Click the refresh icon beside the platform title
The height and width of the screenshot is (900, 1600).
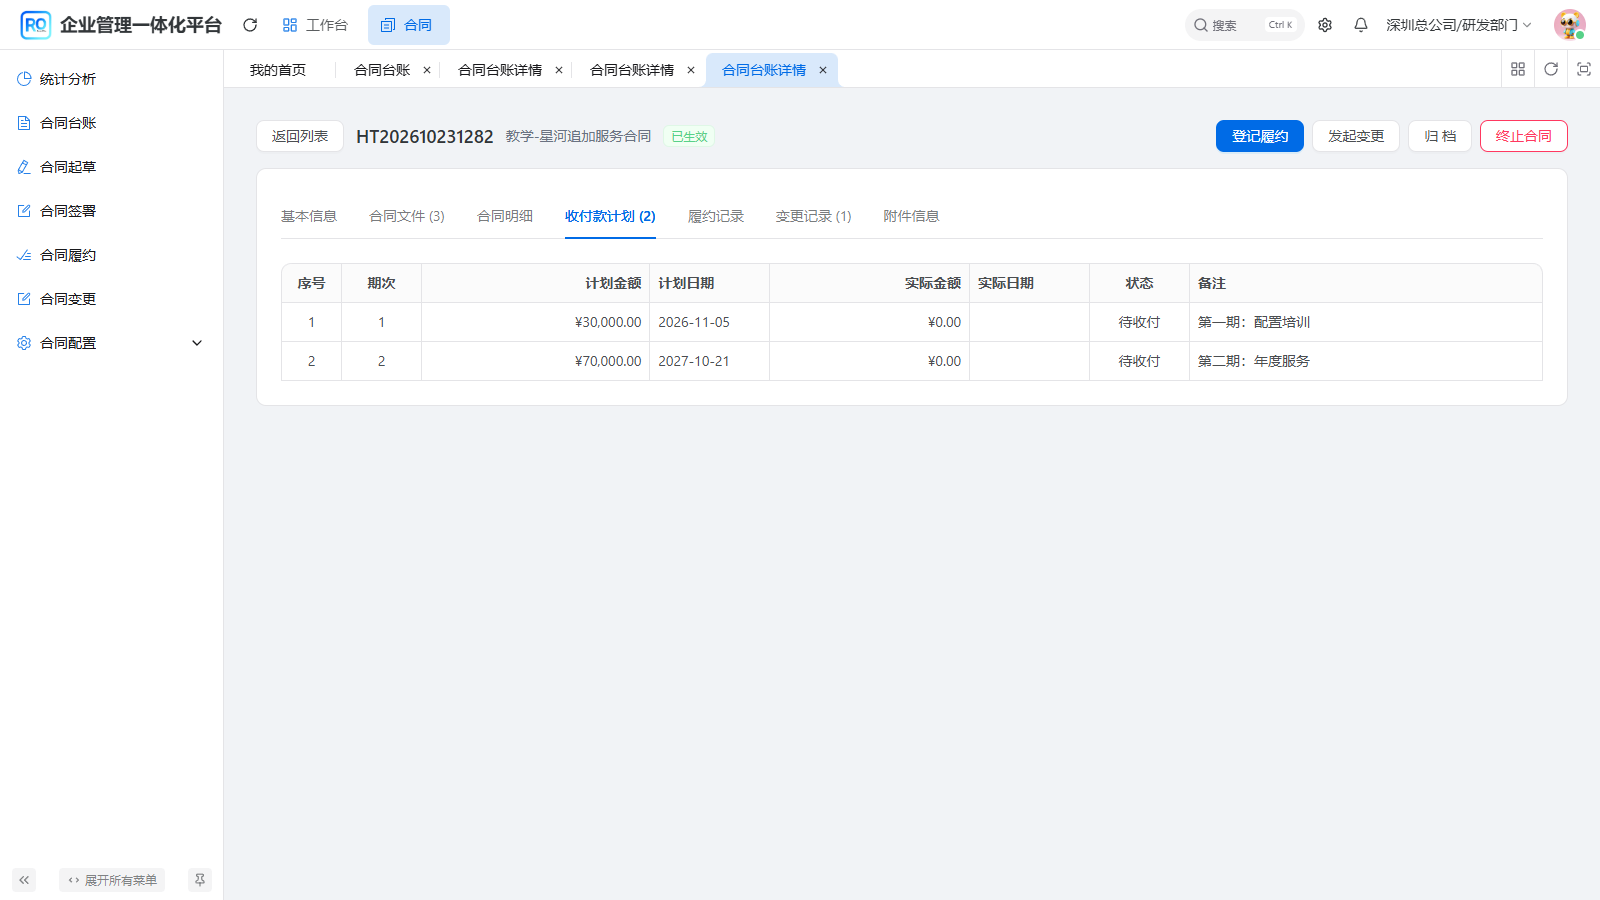coord(250,25)
